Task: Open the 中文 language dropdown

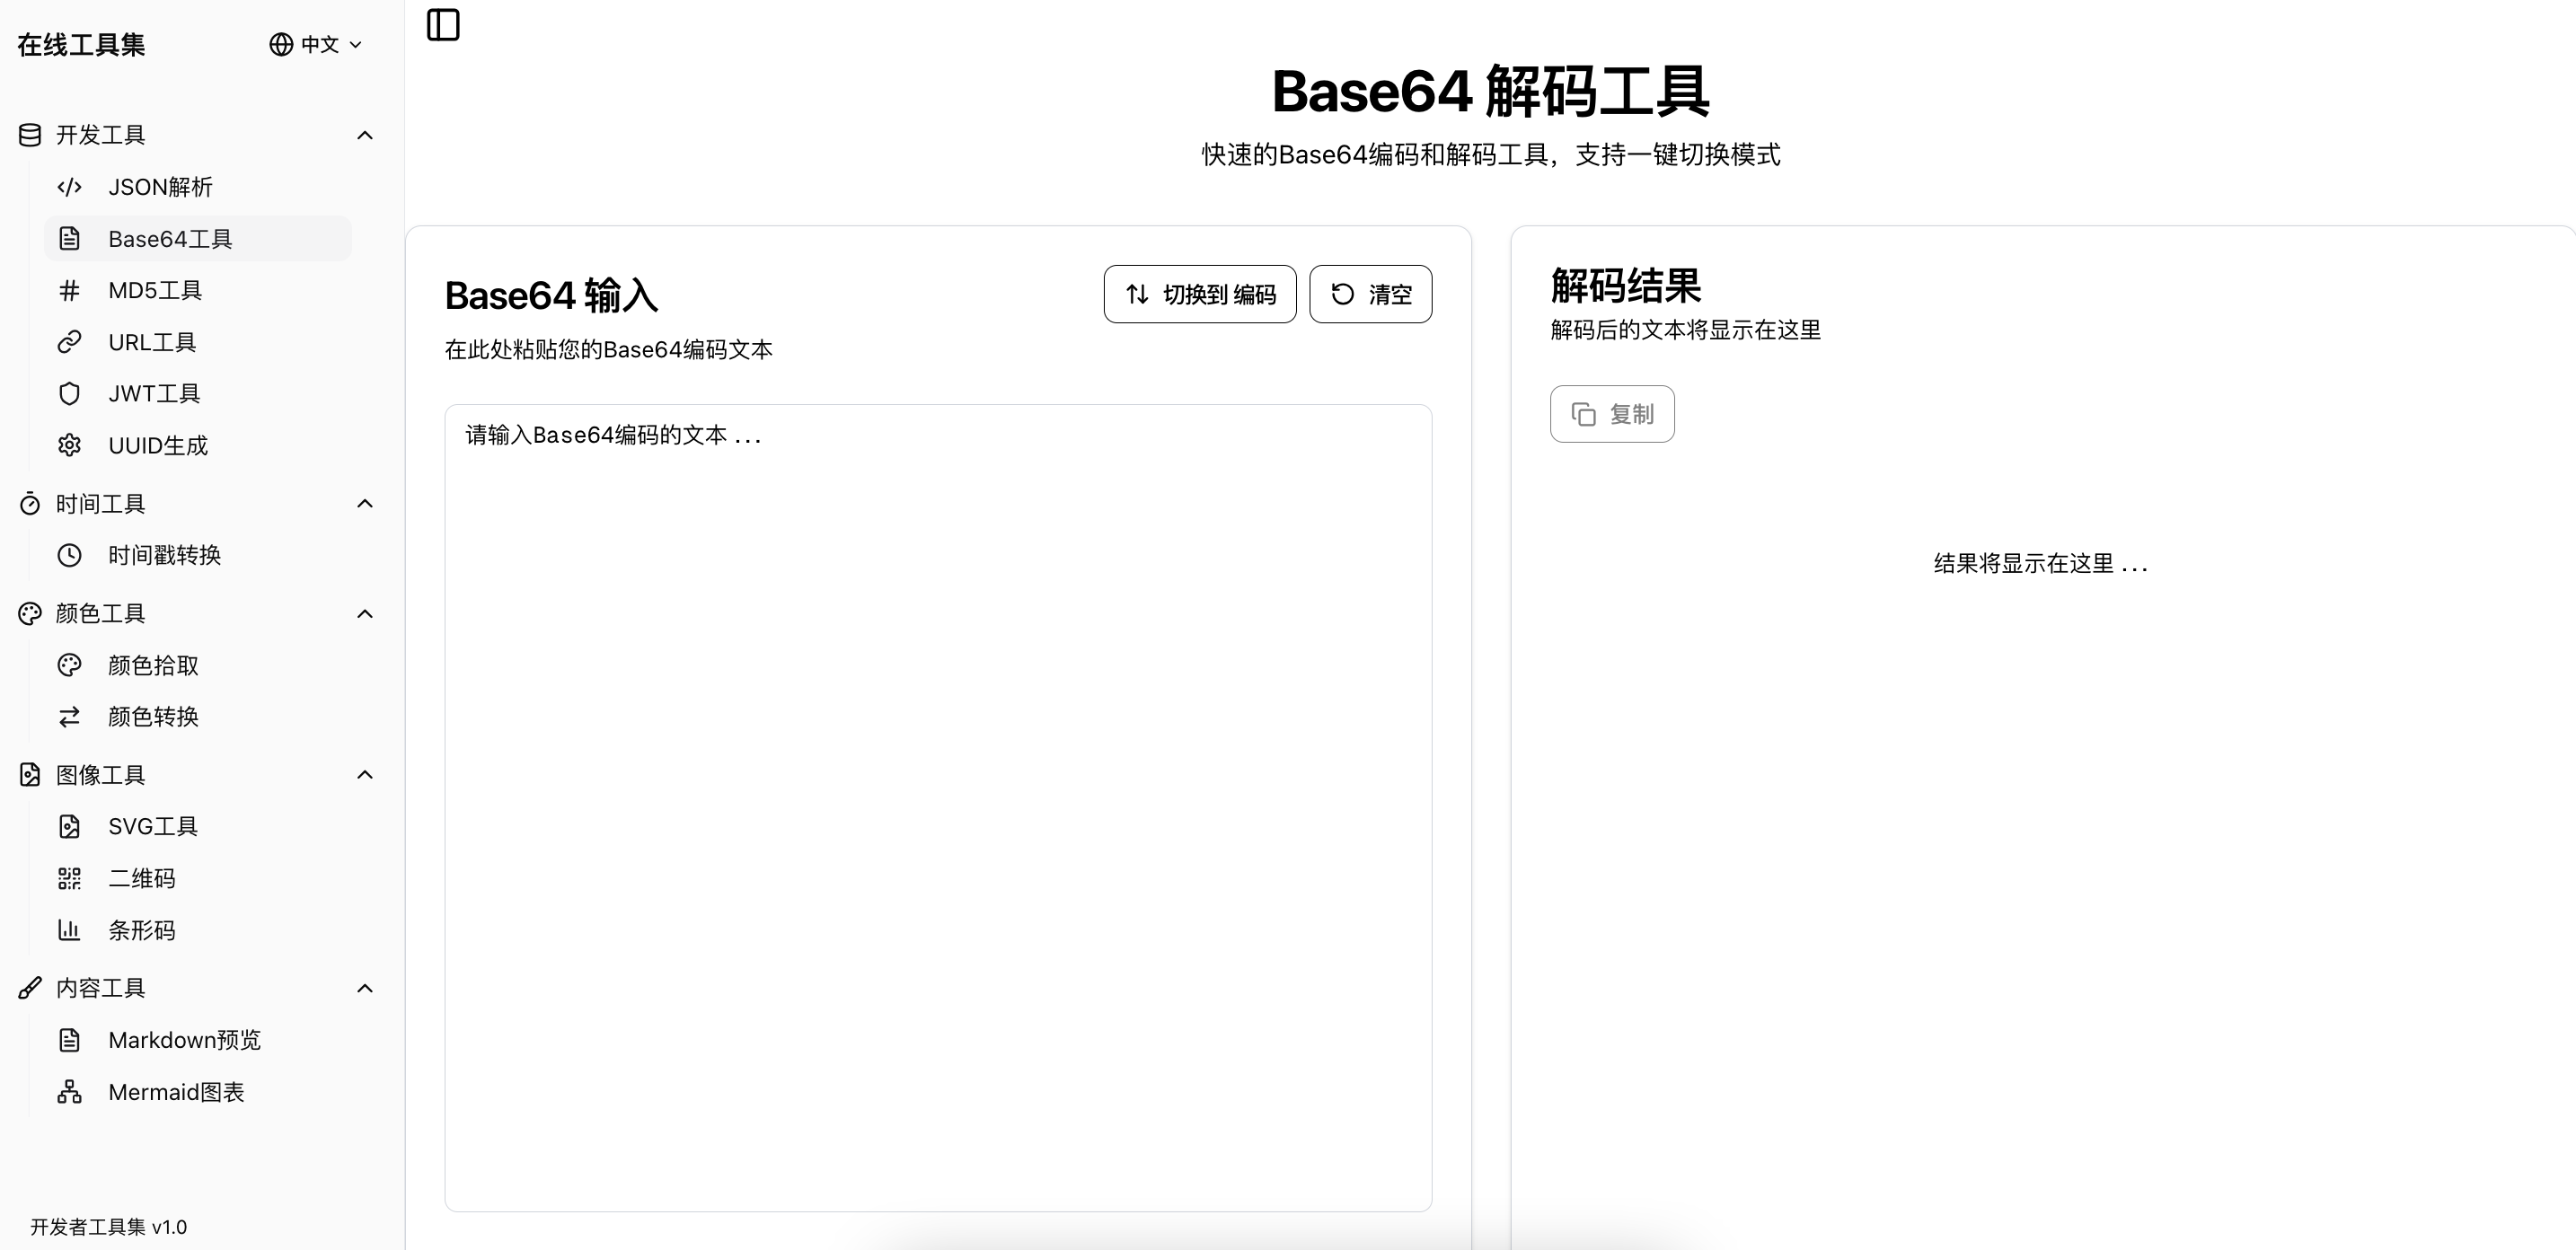Action: pyautogui.click(x=316, y=44)
